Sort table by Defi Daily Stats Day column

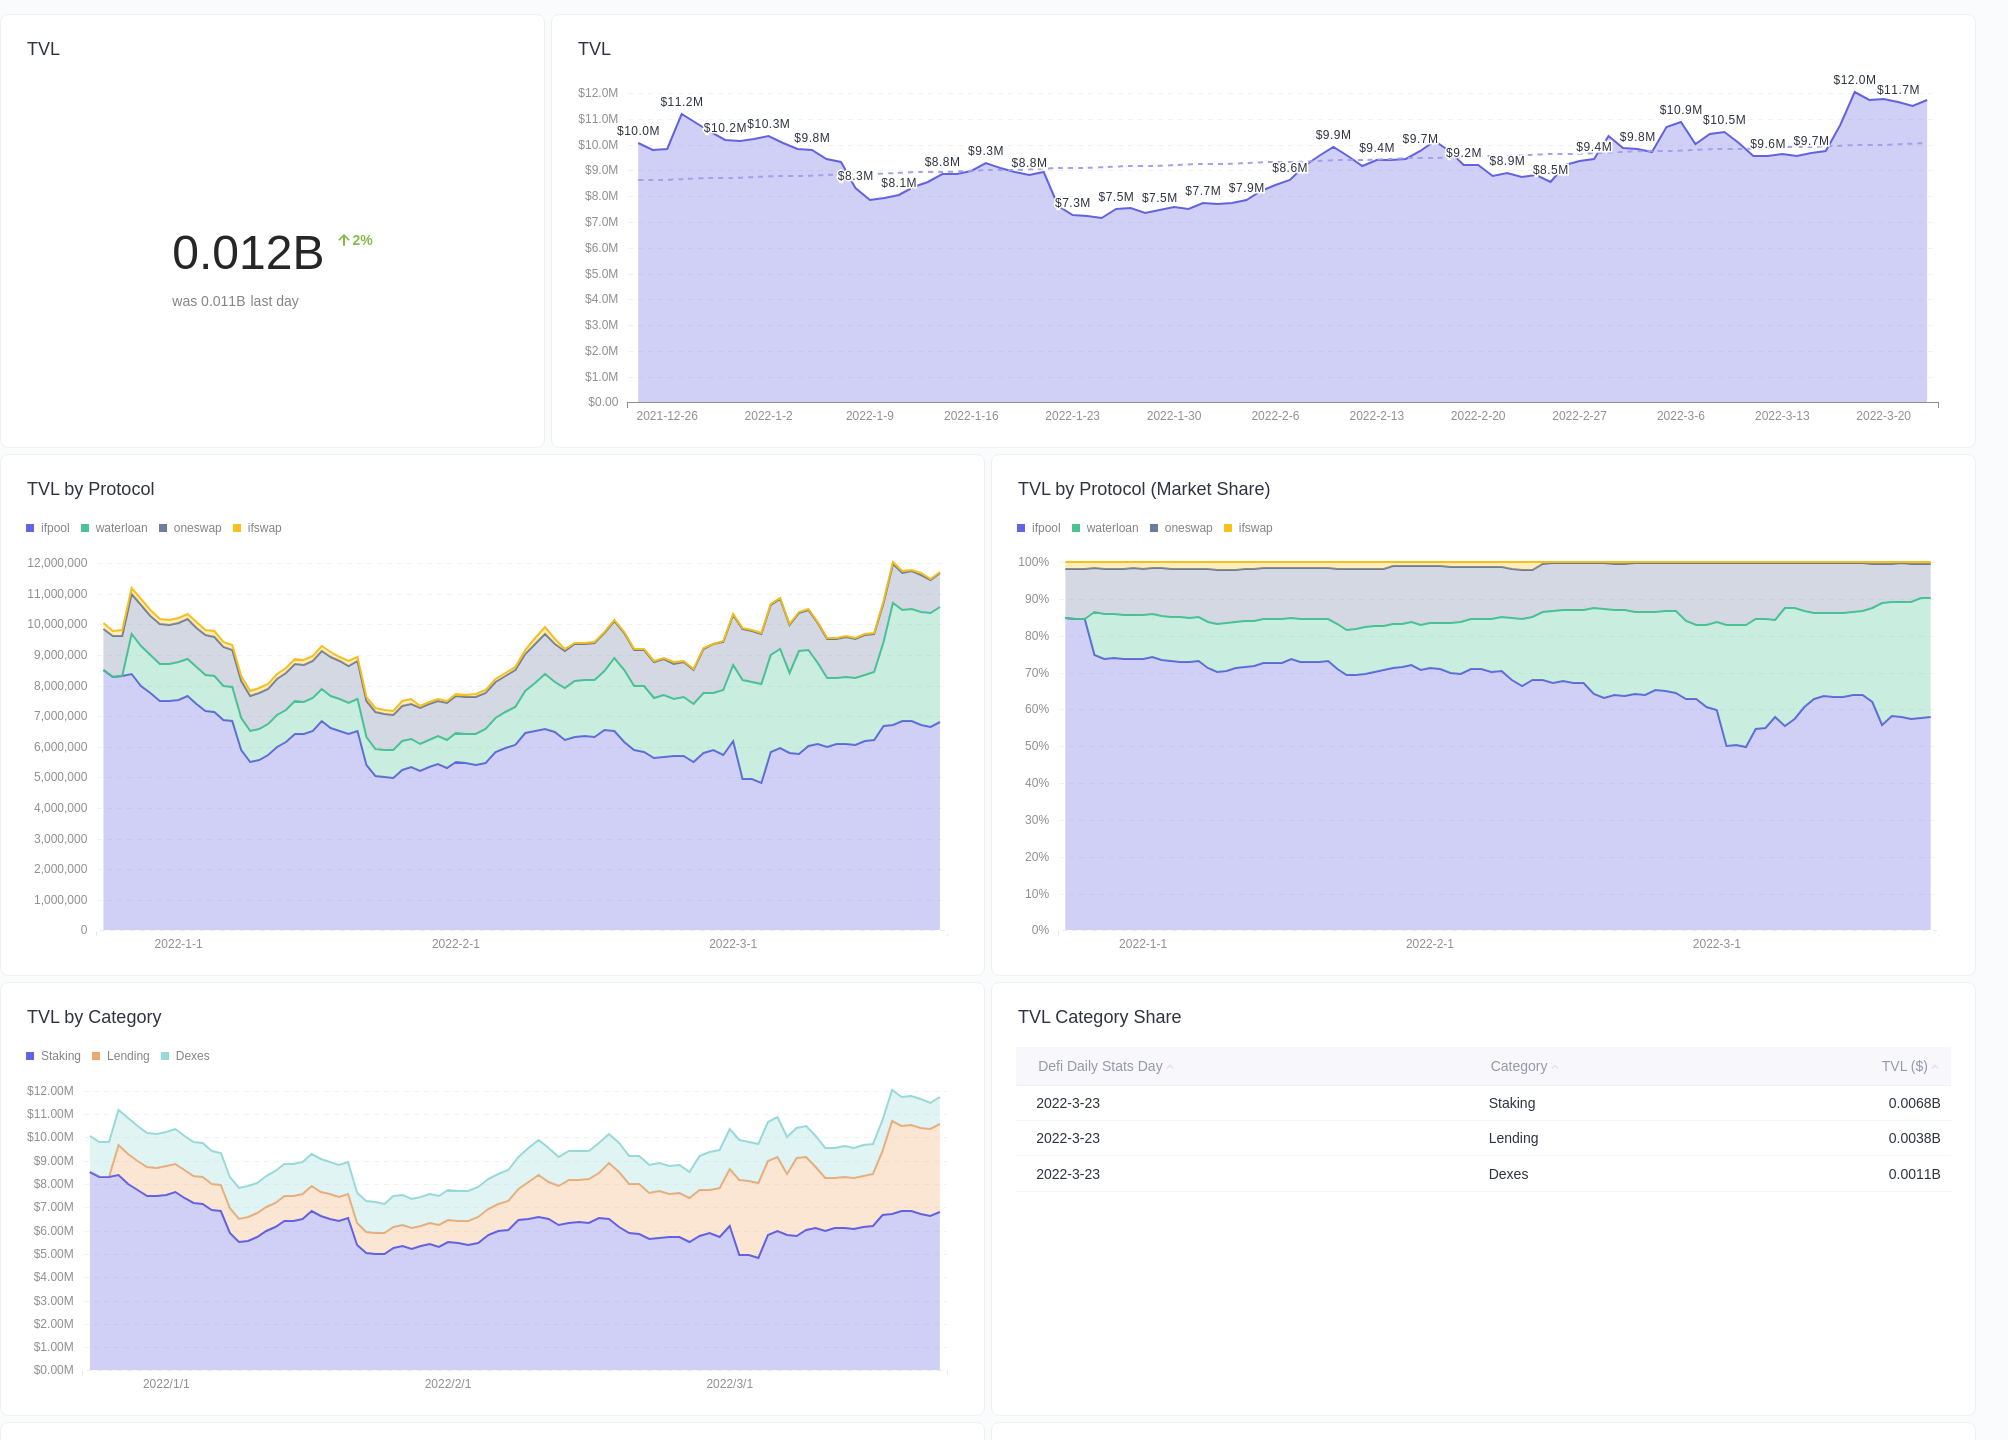tap(1101, 1066)
